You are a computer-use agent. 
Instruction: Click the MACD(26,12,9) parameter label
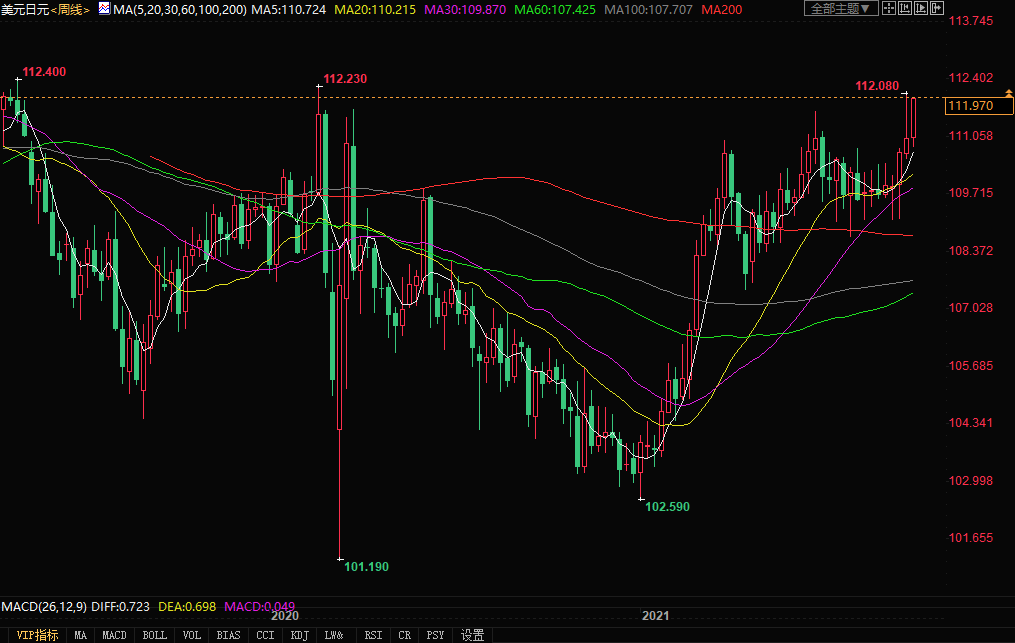[x=44, y=607]
